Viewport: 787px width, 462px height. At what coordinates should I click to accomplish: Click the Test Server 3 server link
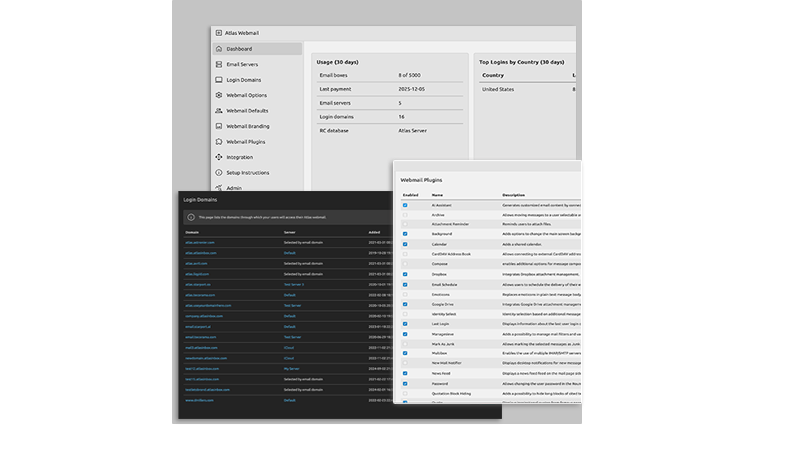(x=294, y=285)
